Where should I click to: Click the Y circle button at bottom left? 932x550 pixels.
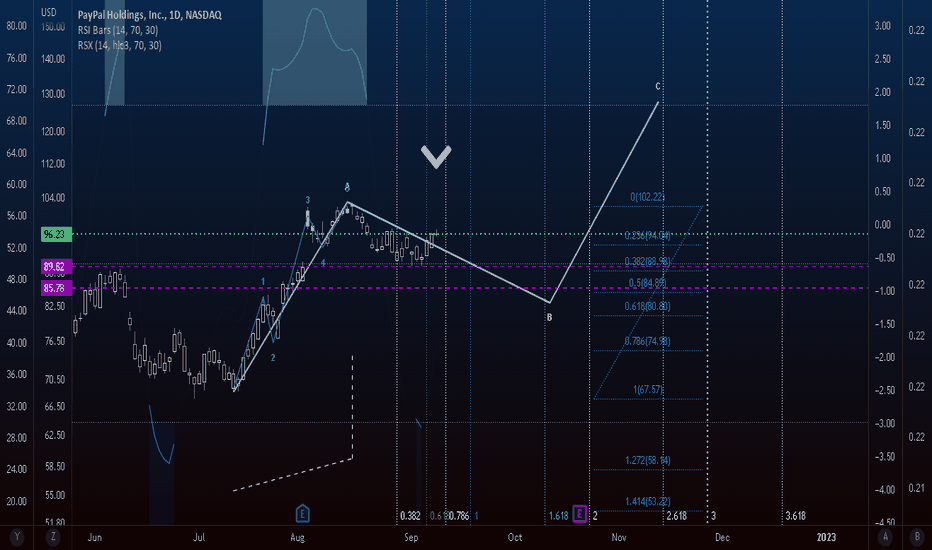[x=17, y=537]
